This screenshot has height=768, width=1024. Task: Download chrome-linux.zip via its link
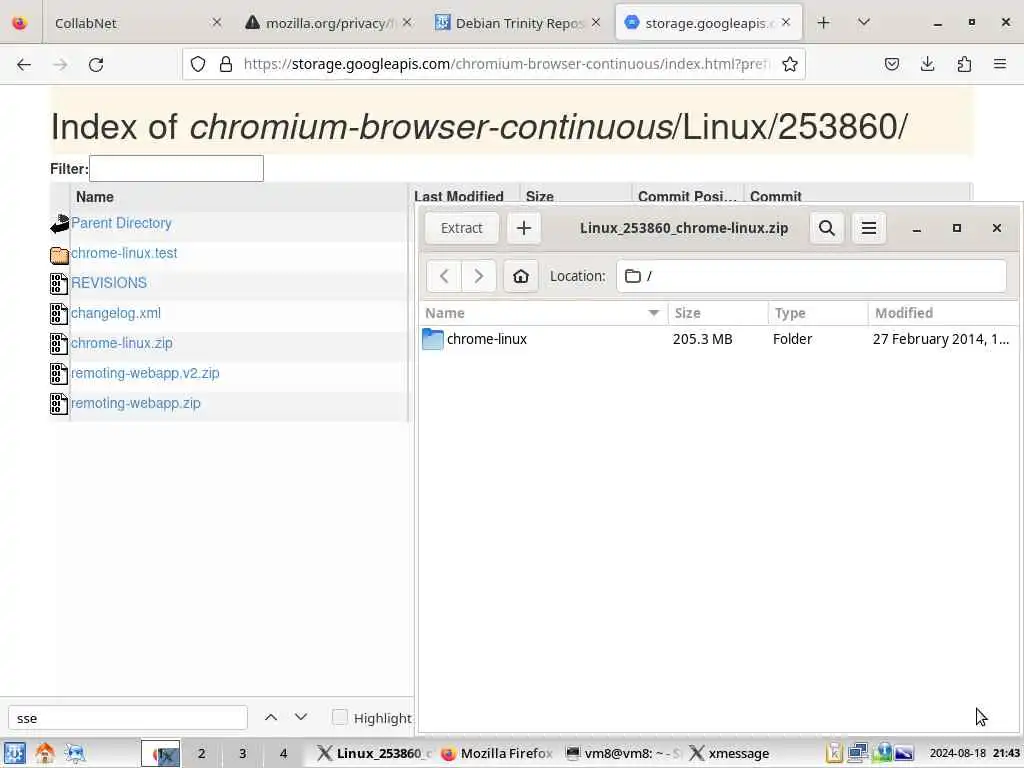(122, 344)
